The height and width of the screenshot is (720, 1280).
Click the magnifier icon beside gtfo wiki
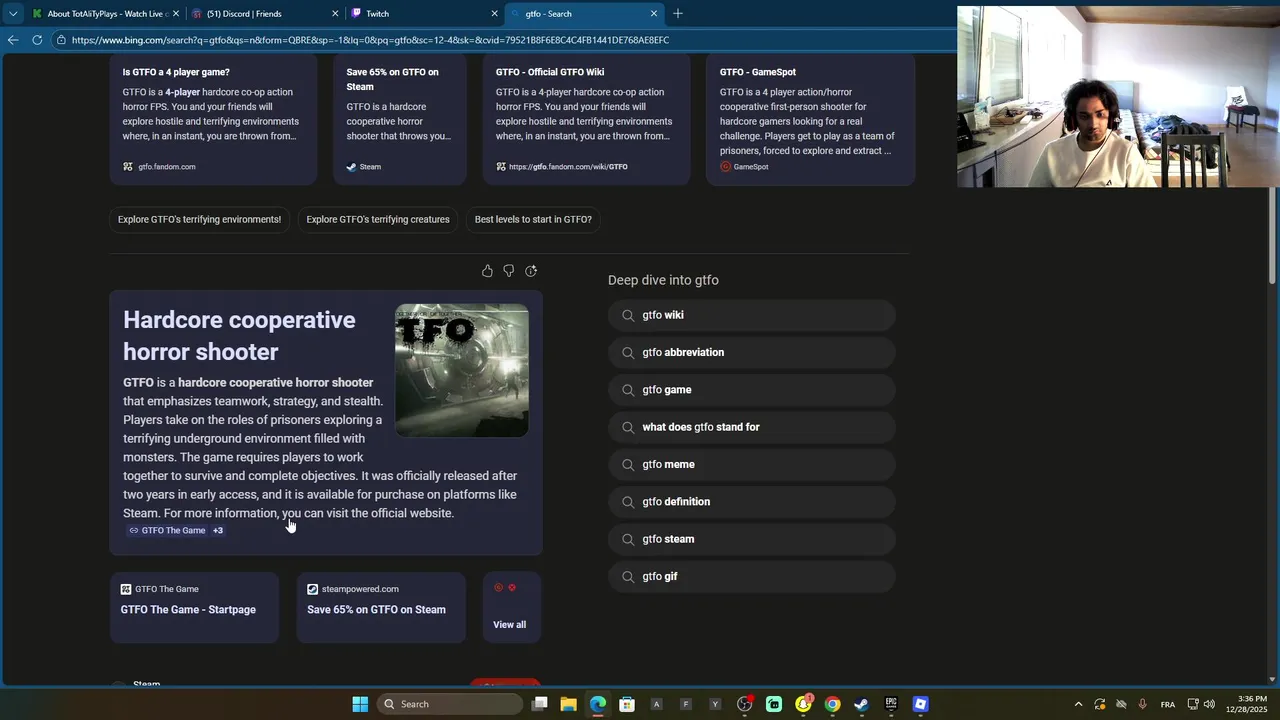tap(628, 315)
